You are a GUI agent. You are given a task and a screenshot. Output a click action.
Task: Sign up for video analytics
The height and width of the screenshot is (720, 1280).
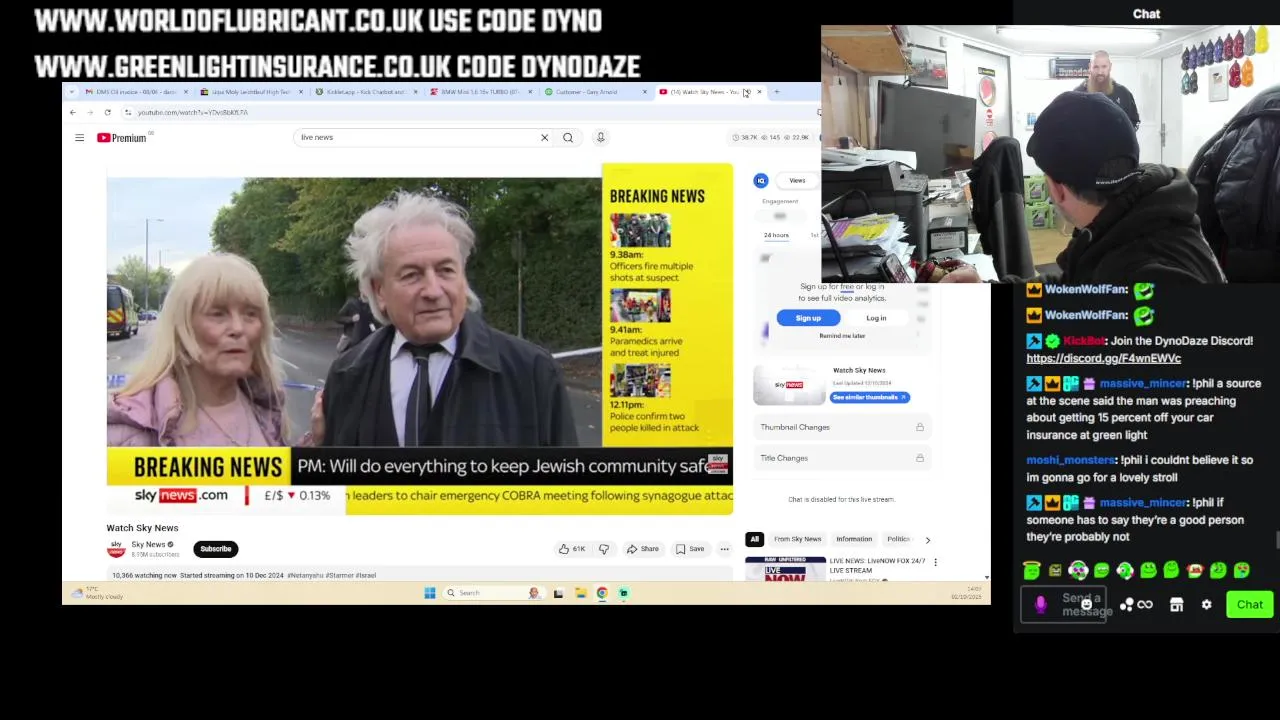808,318
